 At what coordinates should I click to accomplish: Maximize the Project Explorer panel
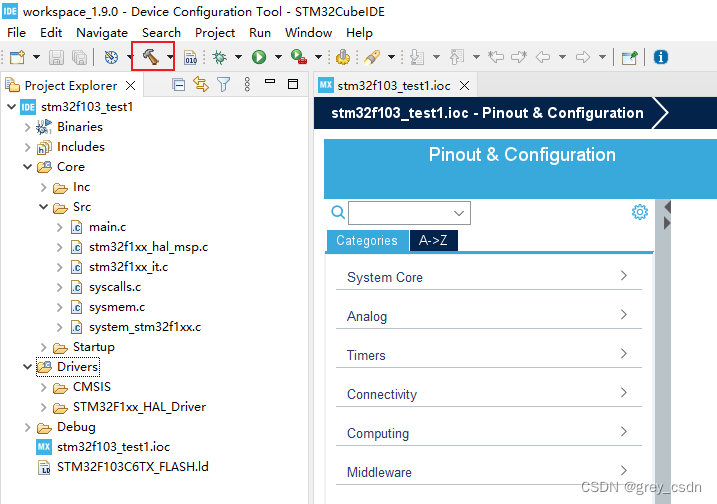(293, 84)
